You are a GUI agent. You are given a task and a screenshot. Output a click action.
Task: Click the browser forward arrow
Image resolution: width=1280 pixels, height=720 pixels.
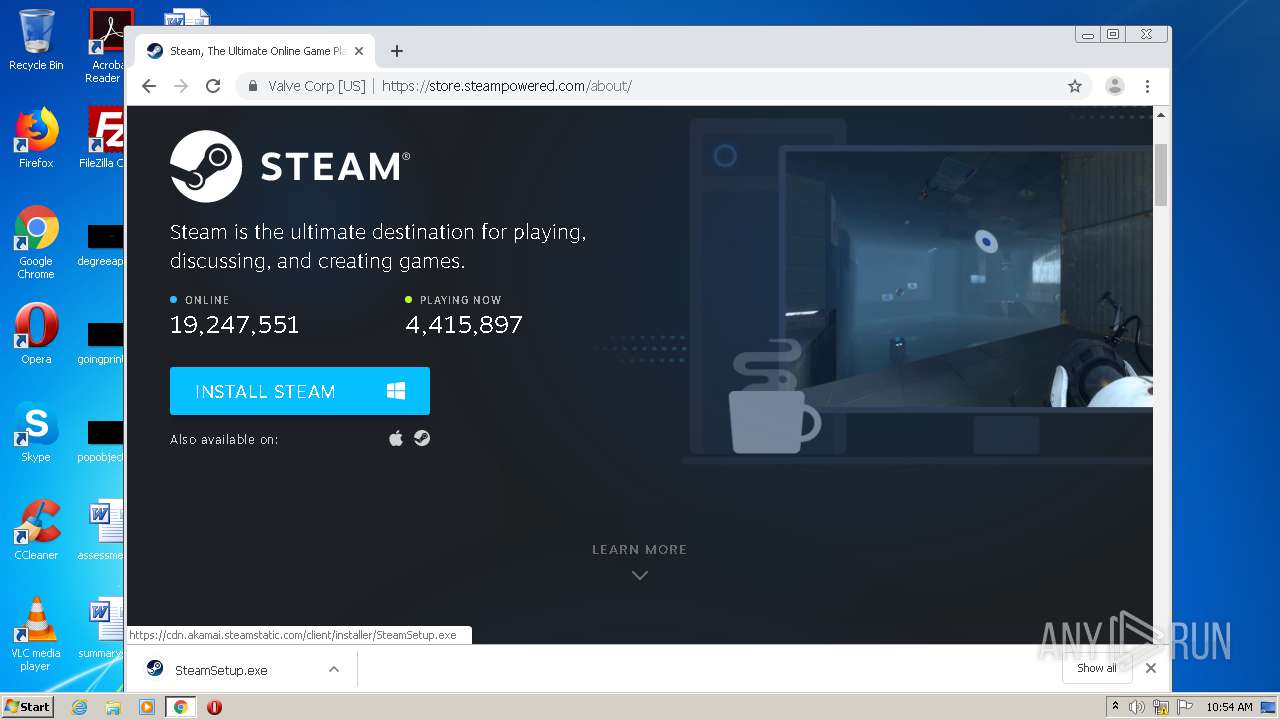tap(181, 86)
